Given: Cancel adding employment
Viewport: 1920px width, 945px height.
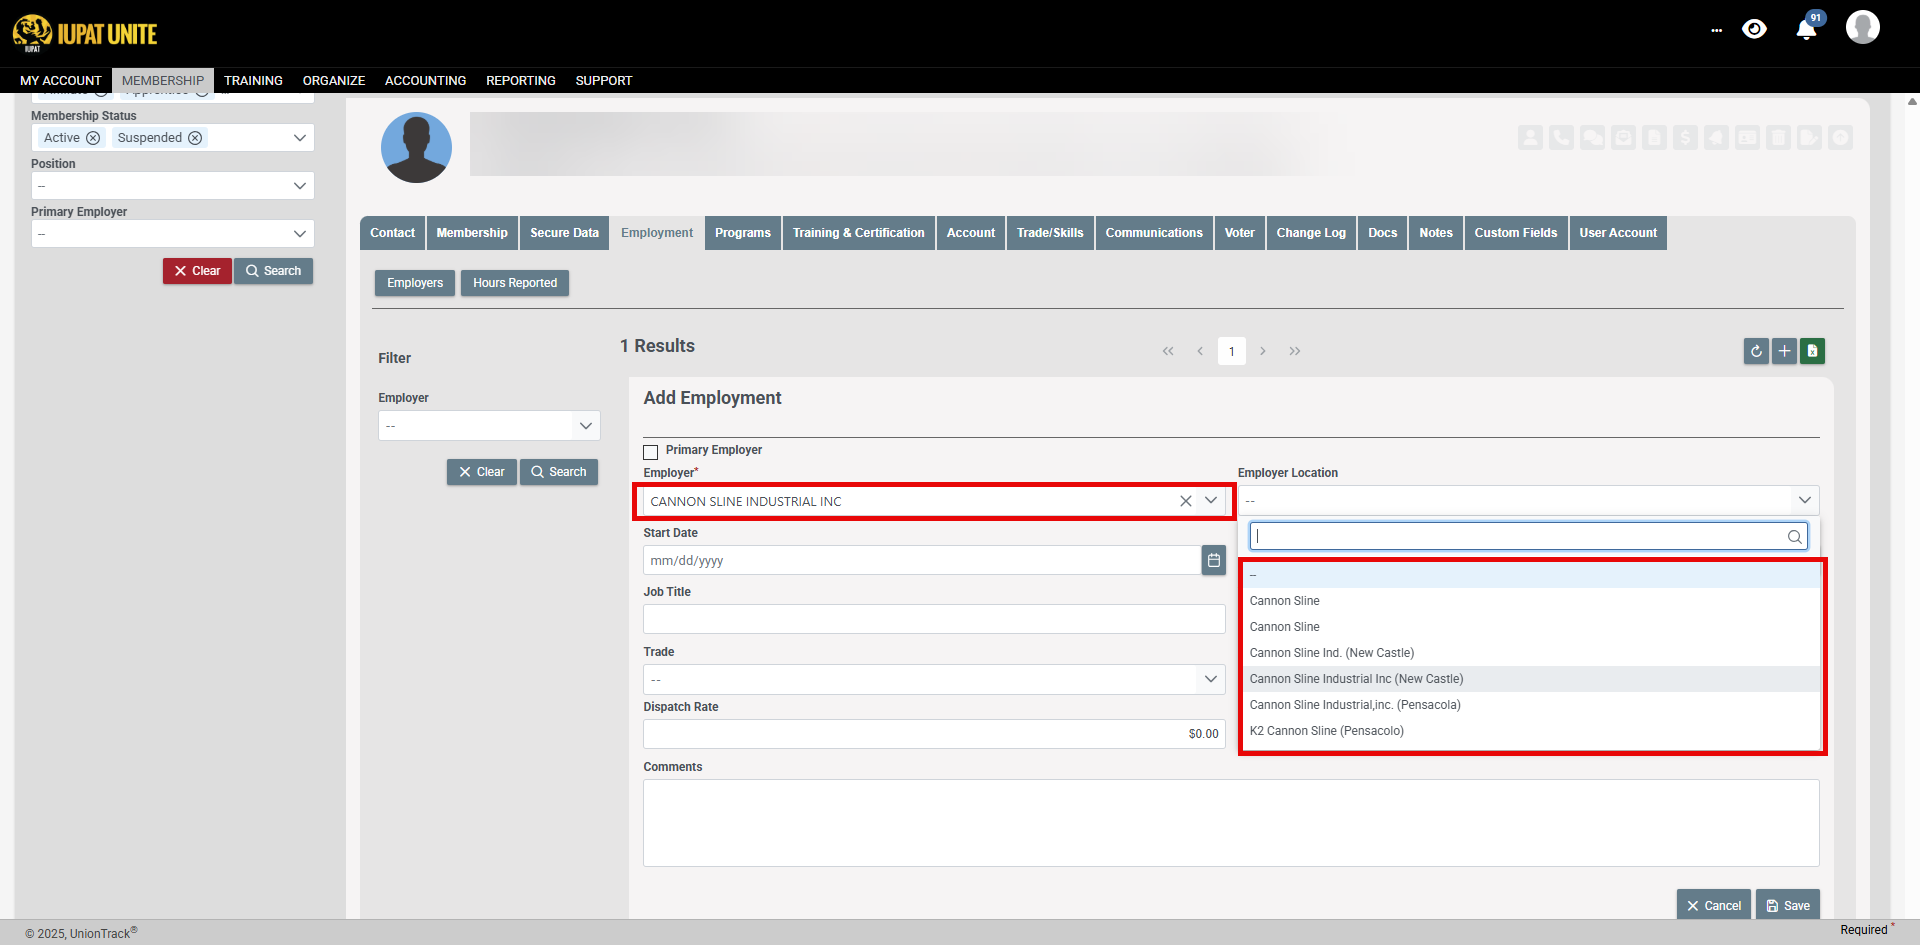Looking at the screenshot, I should [x=1714, y=905].
